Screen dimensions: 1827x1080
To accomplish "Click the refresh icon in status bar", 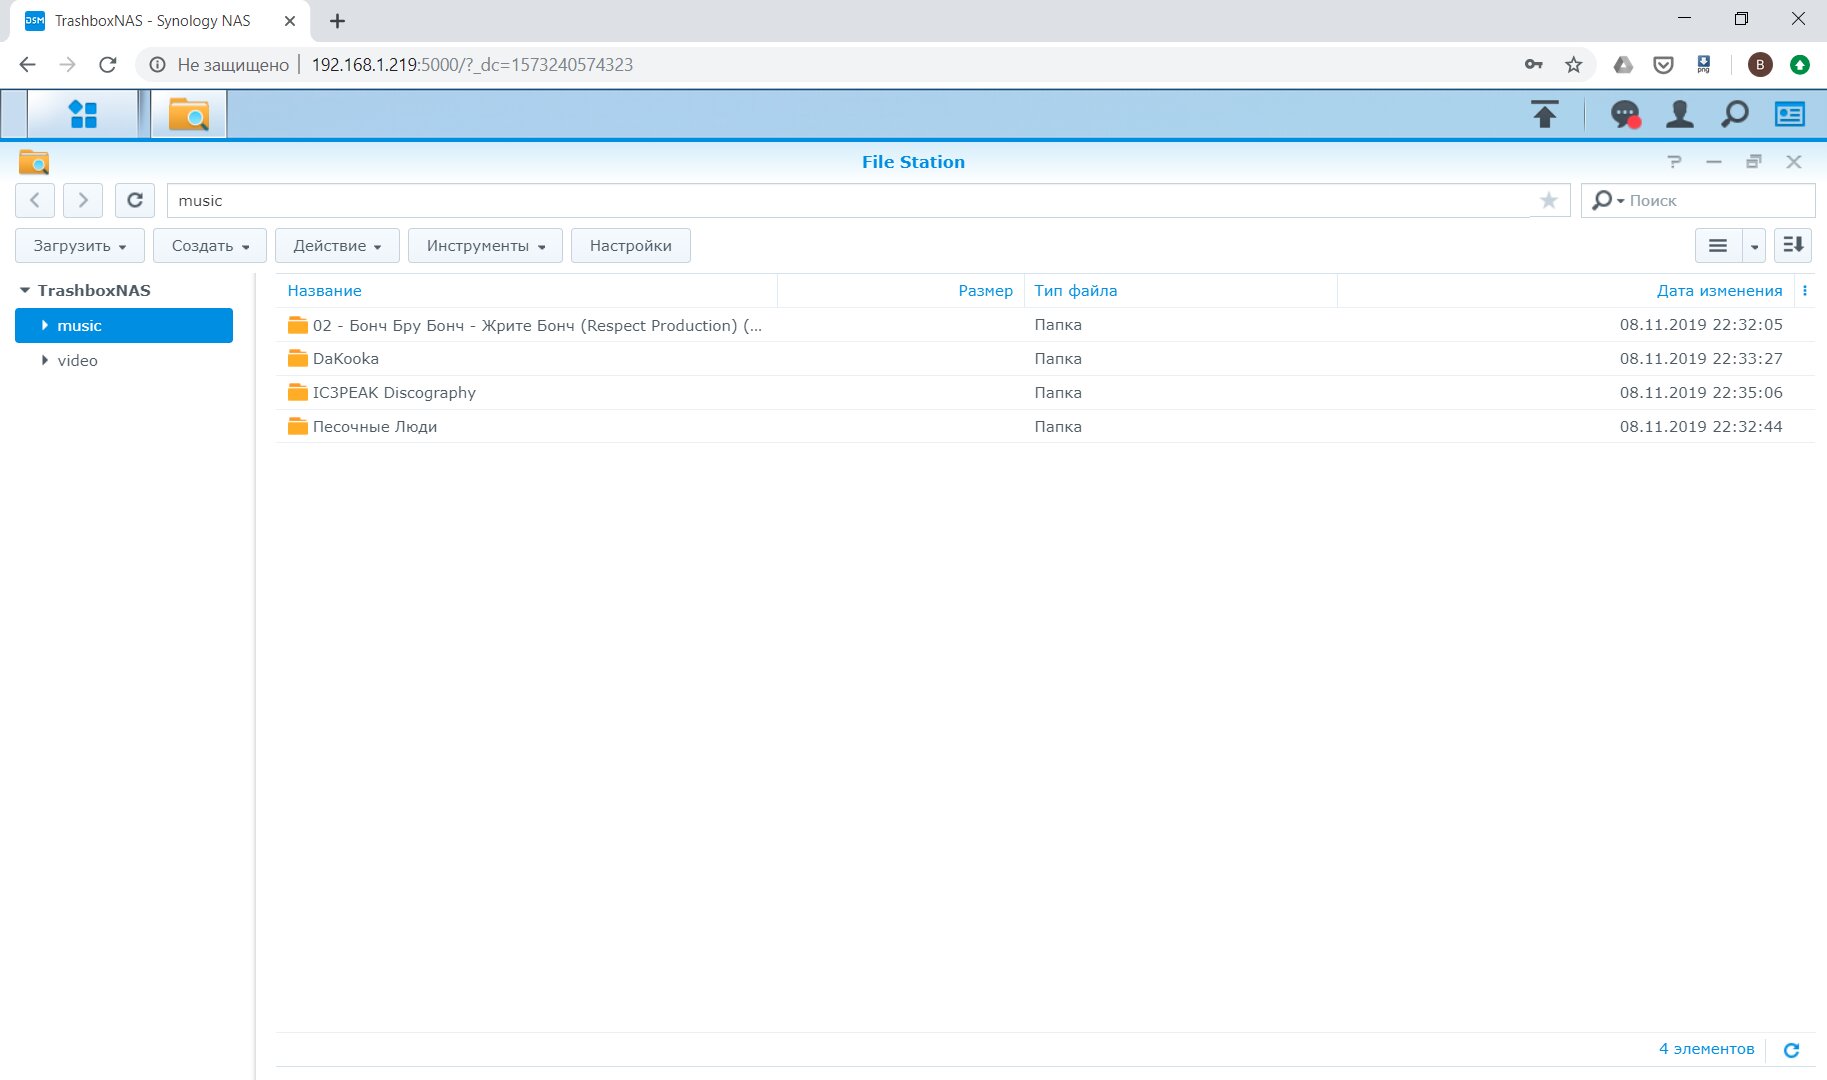I will pyautogui.click(x=1792, y=1050).
